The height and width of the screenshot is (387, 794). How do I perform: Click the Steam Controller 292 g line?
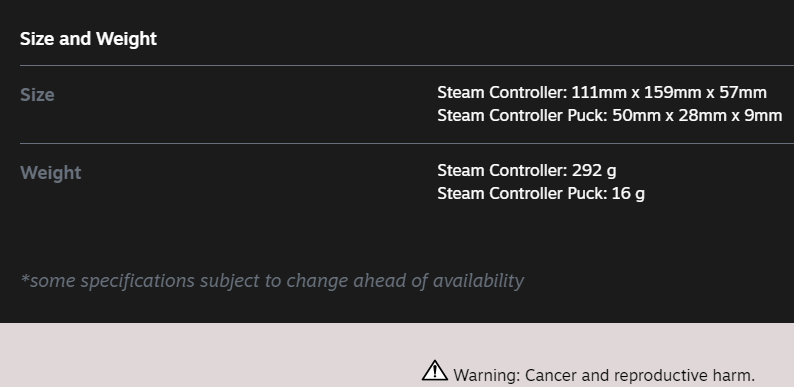click(527, 171)
